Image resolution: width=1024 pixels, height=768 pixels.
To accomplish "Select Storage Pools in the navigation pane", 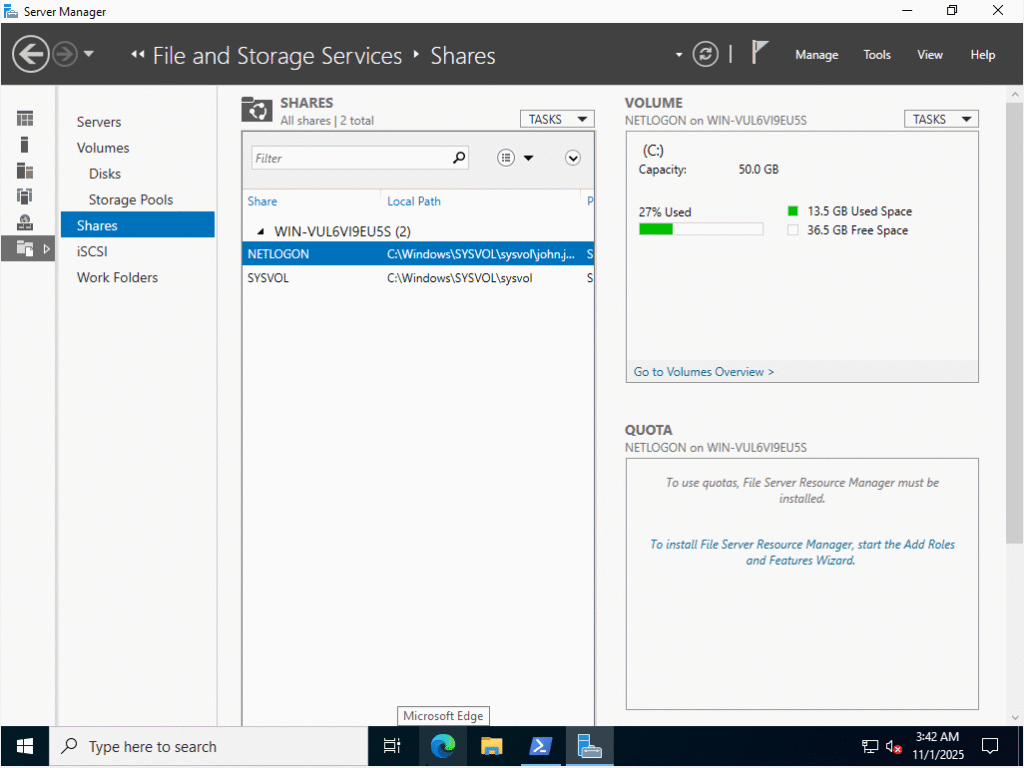I will [130, 200].
